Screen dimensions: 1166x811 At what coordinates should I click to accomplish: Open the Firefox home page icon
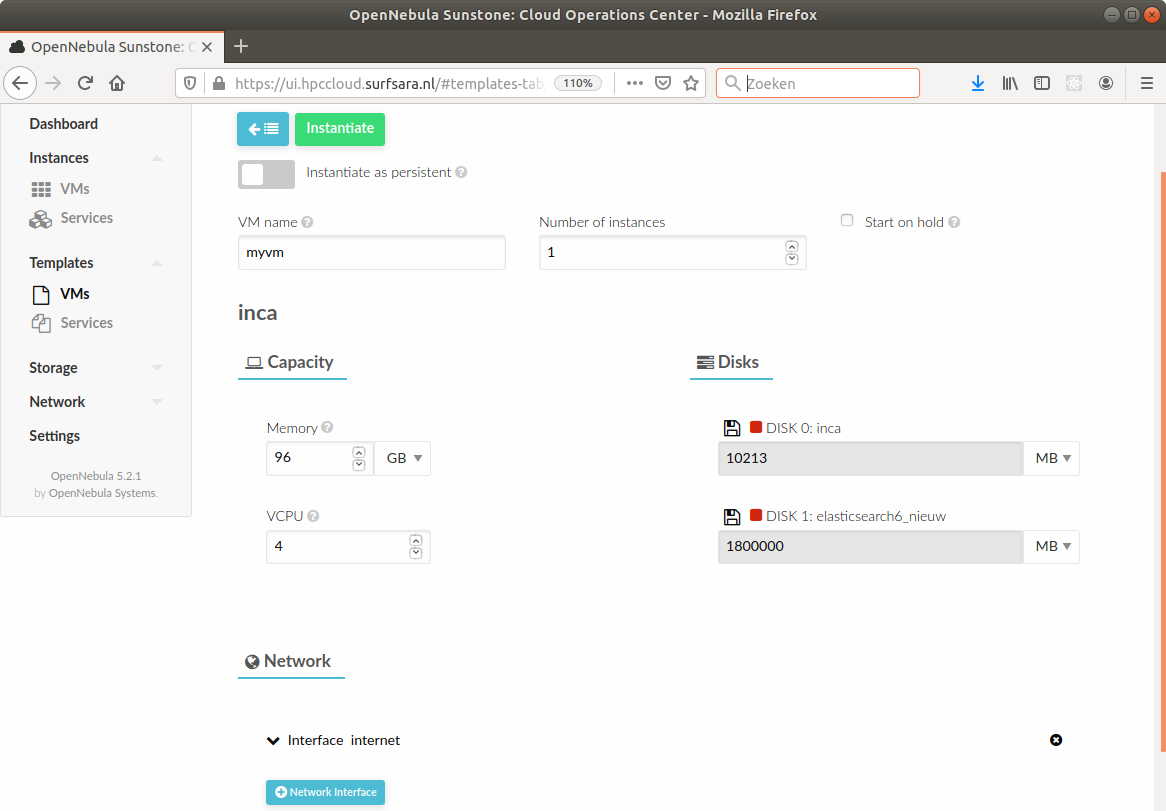click(x=117, y=83)
